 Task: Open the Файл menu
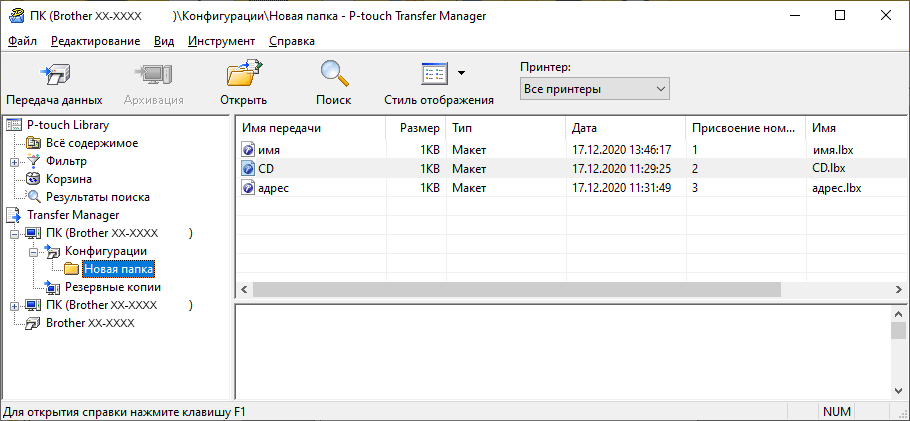pos(22,41)
